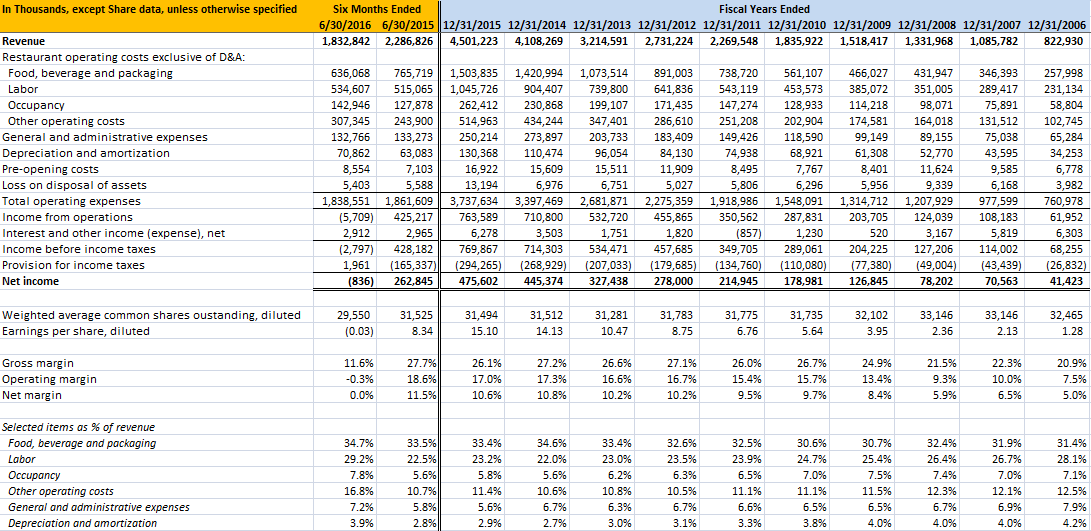Viewport: 1091px width, 531px height.
Task: Select 2006 revenue value 822,930
Action: pos(1067,41)
